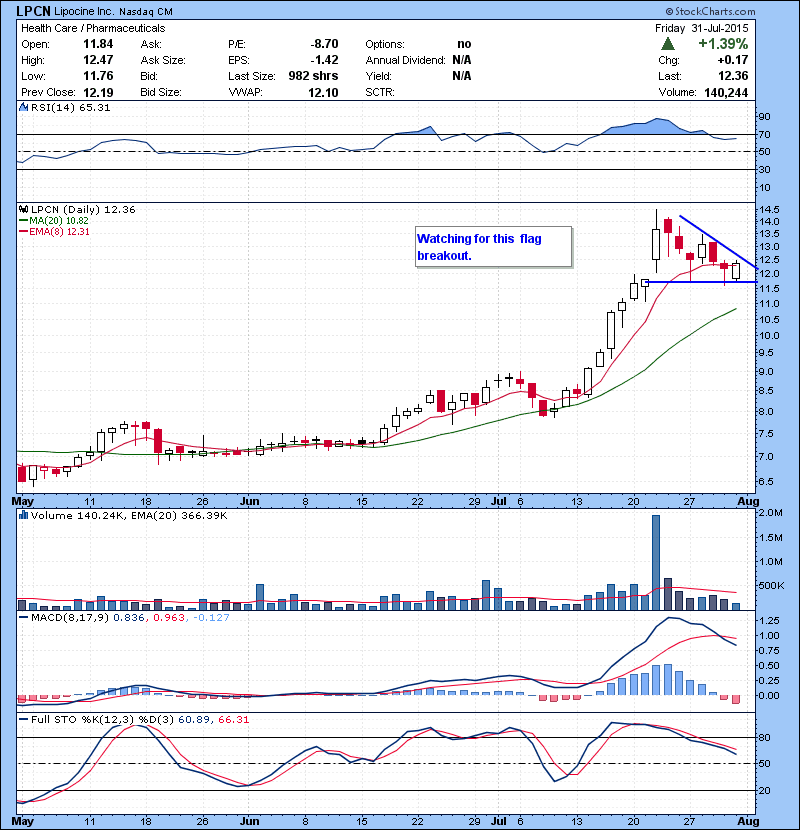Click the Stochastic axis 80 label
The width and height of the screenshot is (800, 830).
(765, 737)
